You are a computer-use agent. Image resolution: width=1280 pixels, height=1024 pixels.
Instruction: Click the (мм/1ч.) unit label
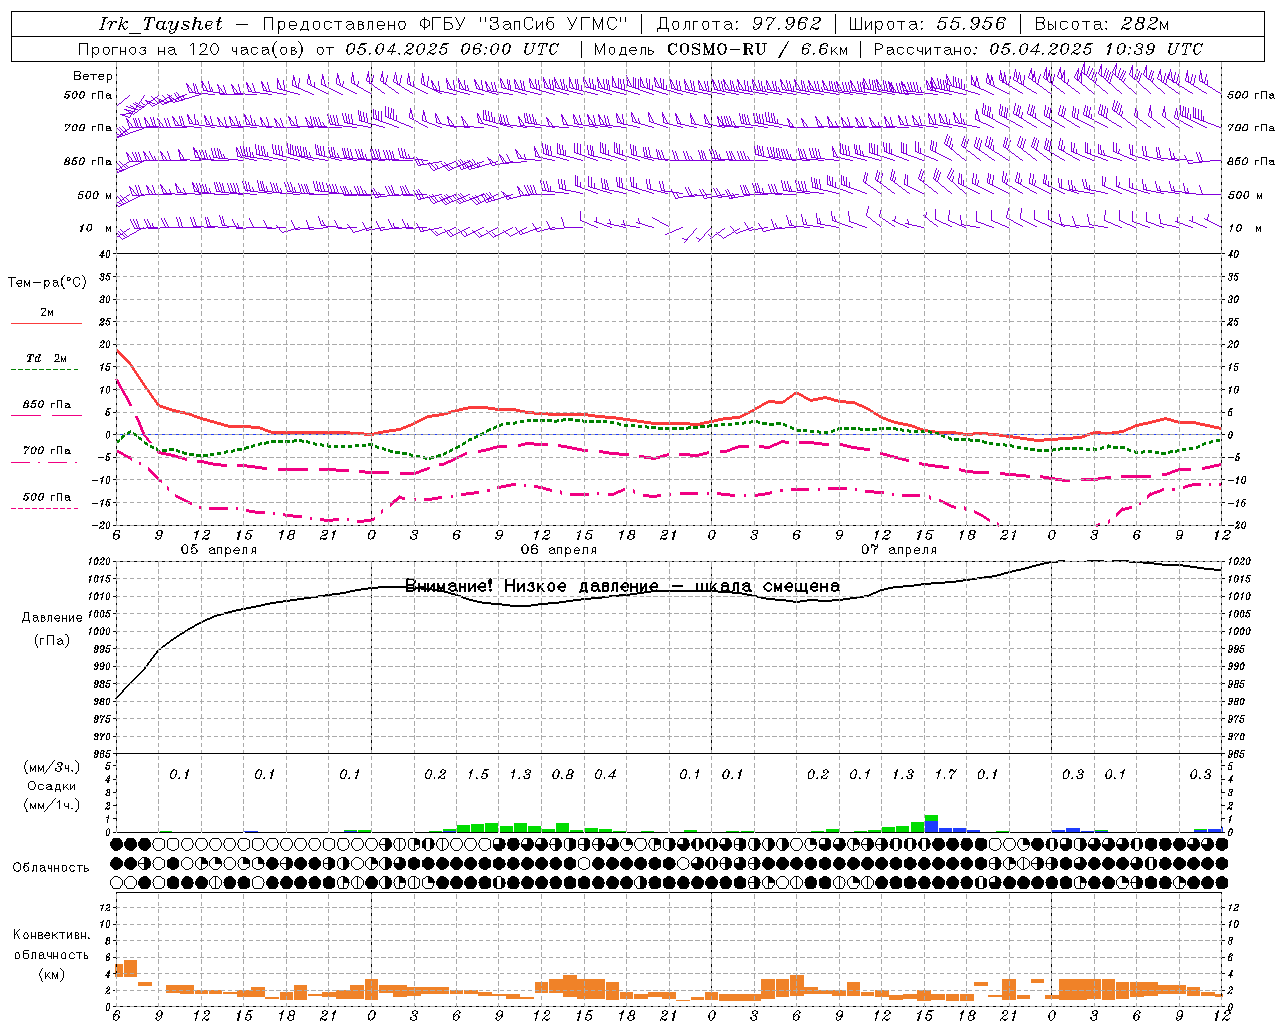pyautogui.click(x=52, y=806)
